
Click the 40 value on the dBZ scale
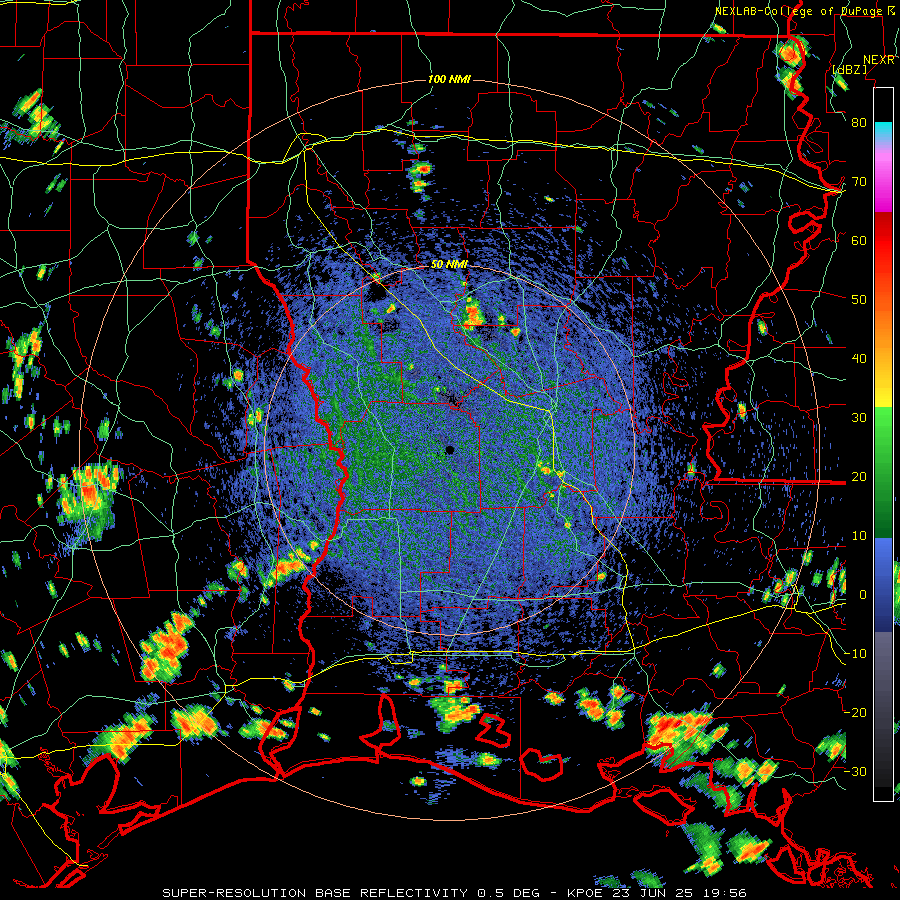(859, 358)
